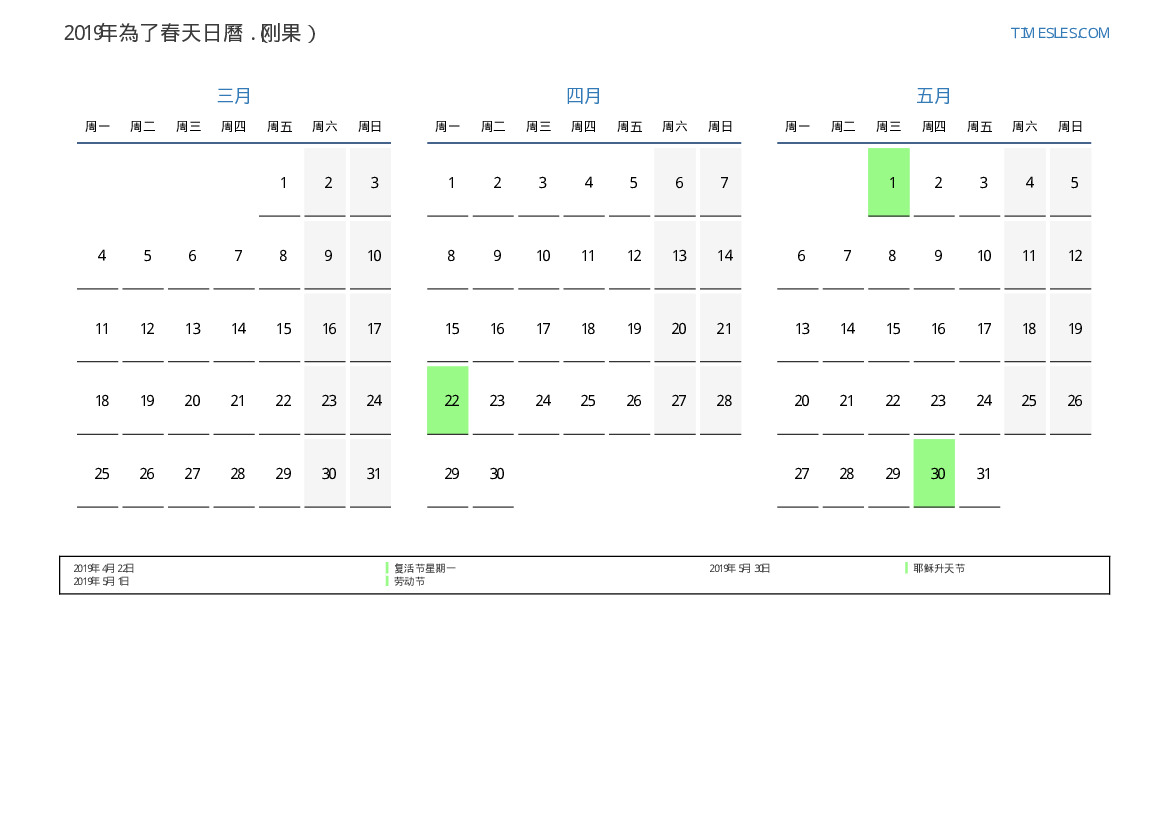Click the 2019年4月22日 legend date
Screen dimensions: 1169x827
[x=104, y=568]
